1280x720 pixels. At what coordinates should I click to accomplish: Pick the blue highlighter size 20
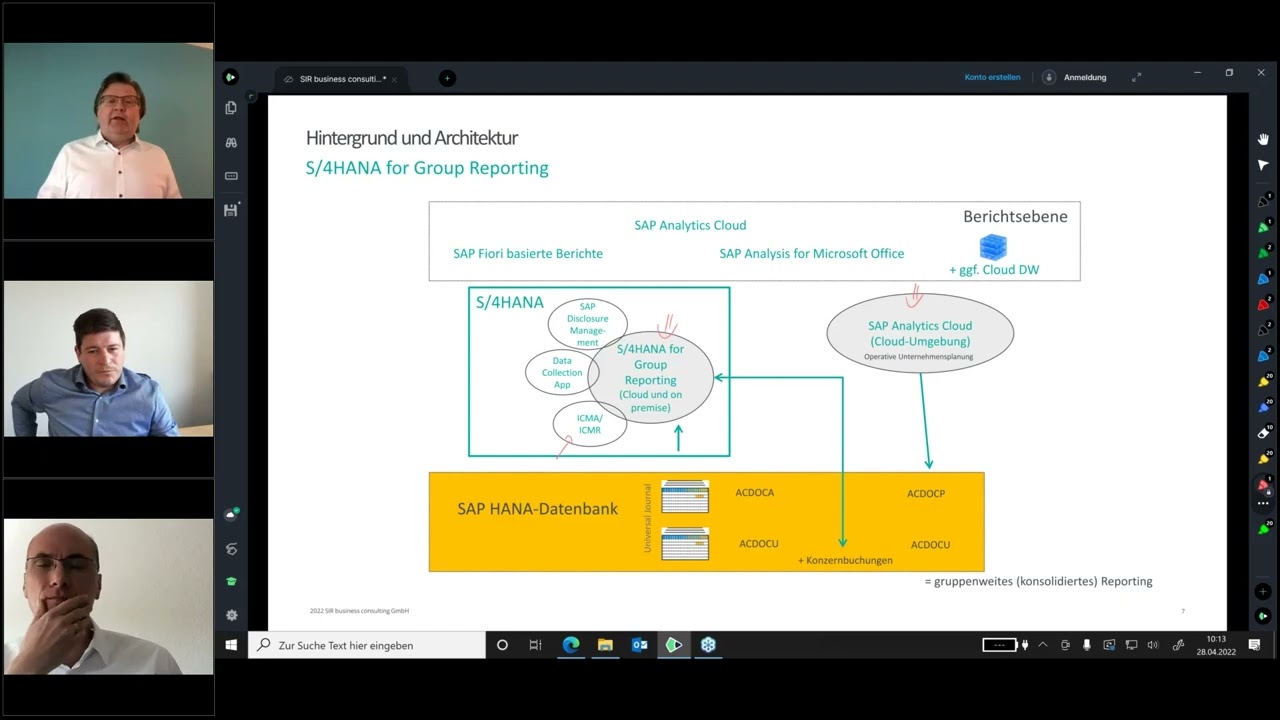(1263, 408)
